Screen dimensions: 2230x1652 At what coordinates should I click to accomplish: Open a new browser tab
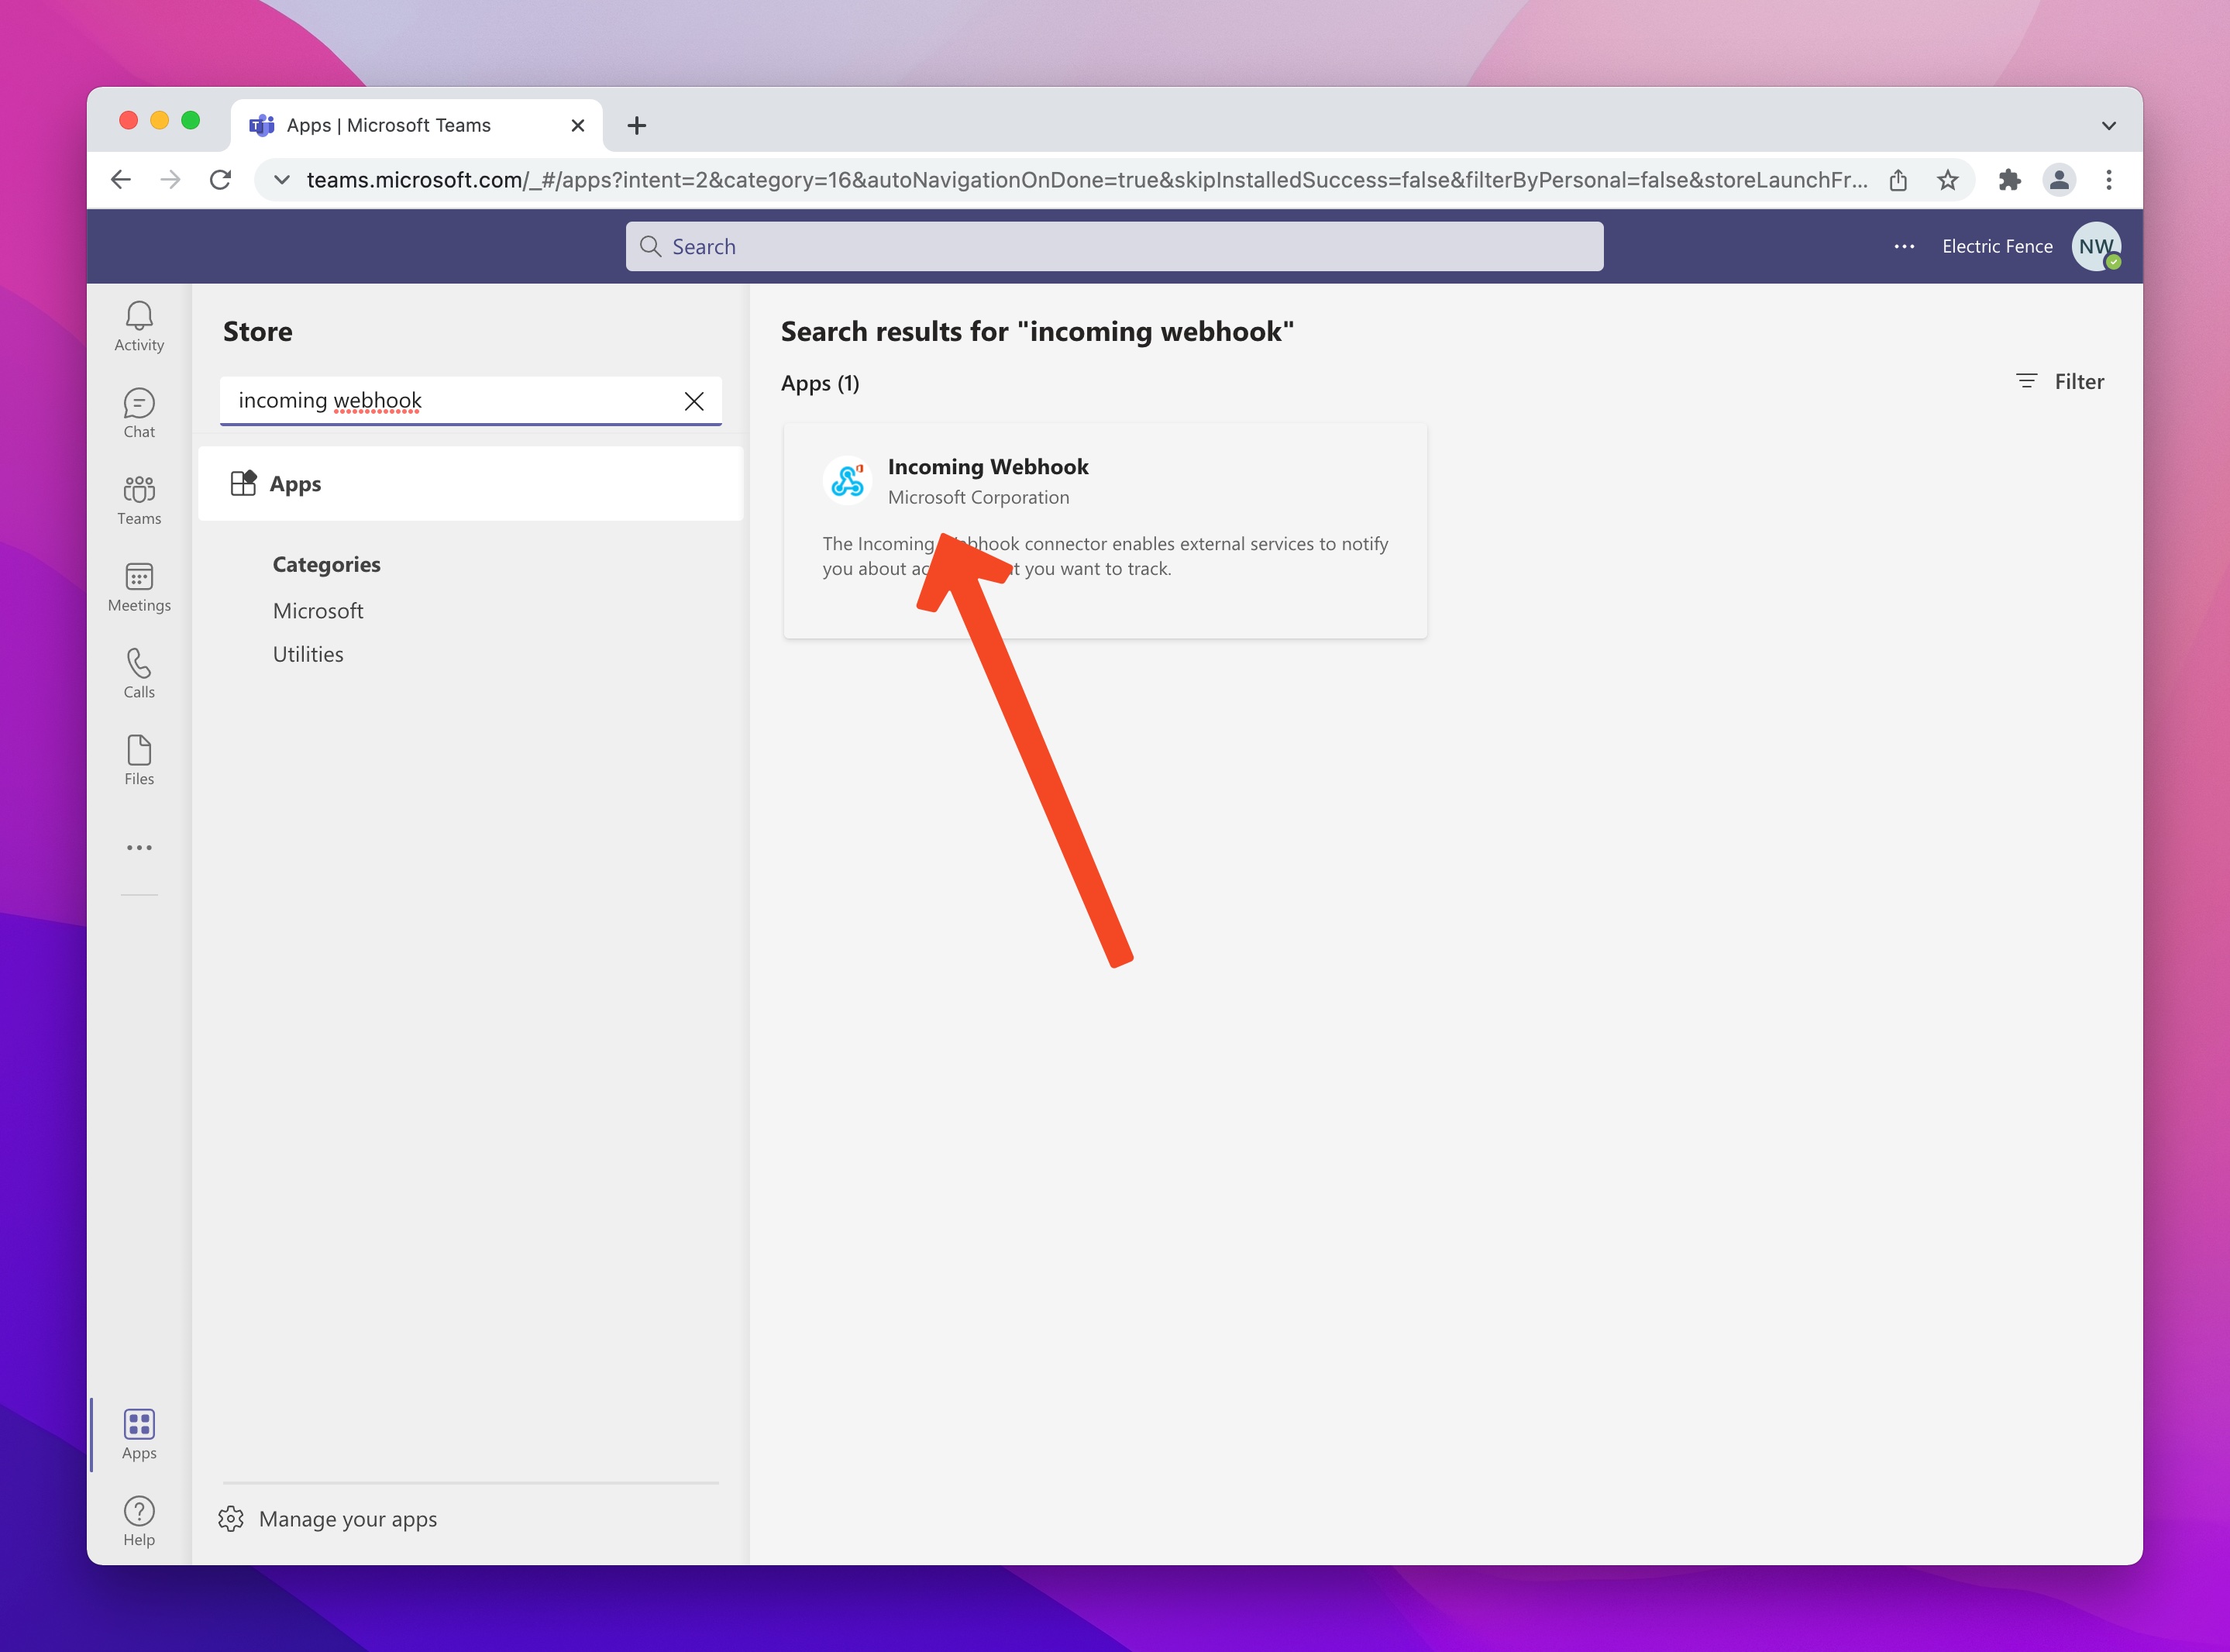coord(637,126)
